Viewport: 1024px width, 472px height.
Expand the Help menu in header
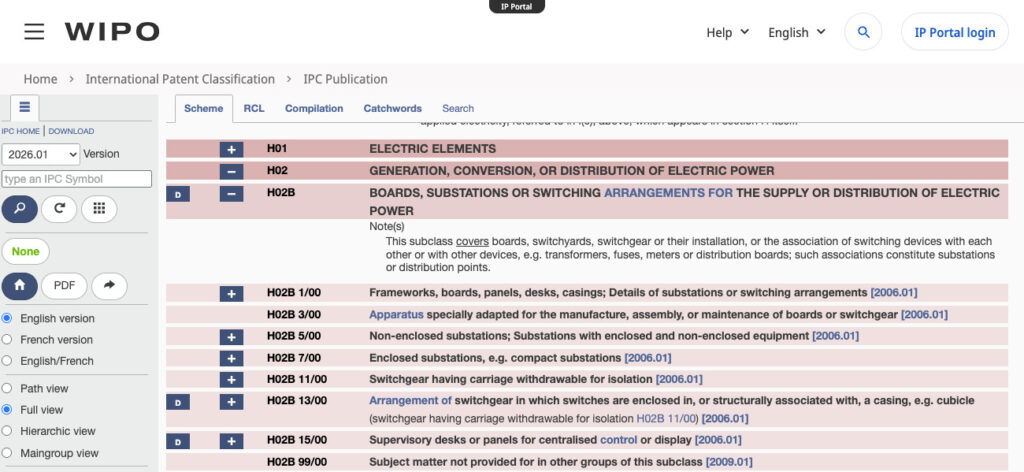click(727, 32)
